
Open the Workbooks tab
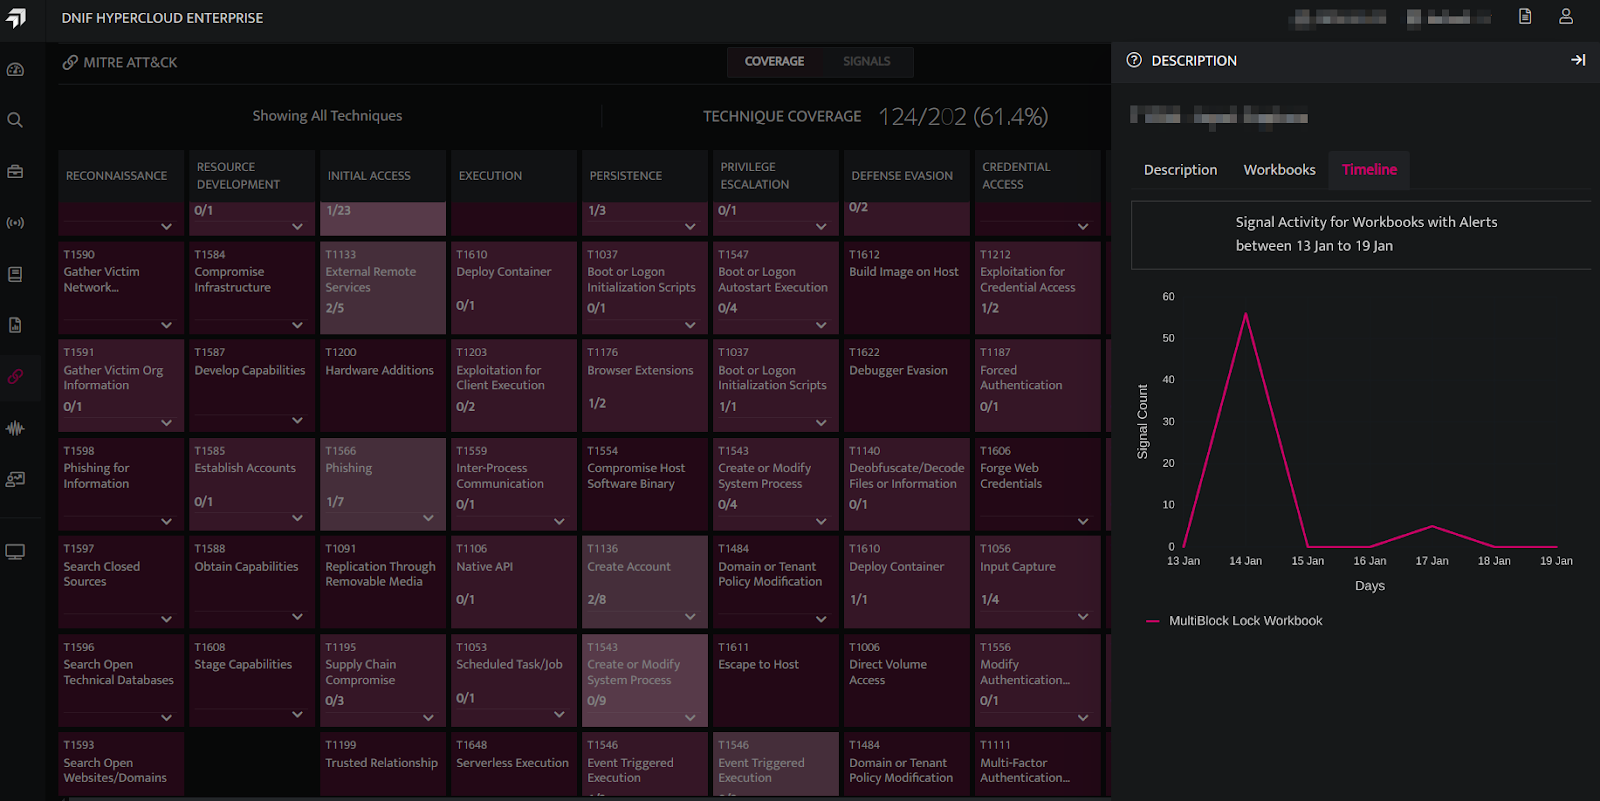coord(1279,170)
